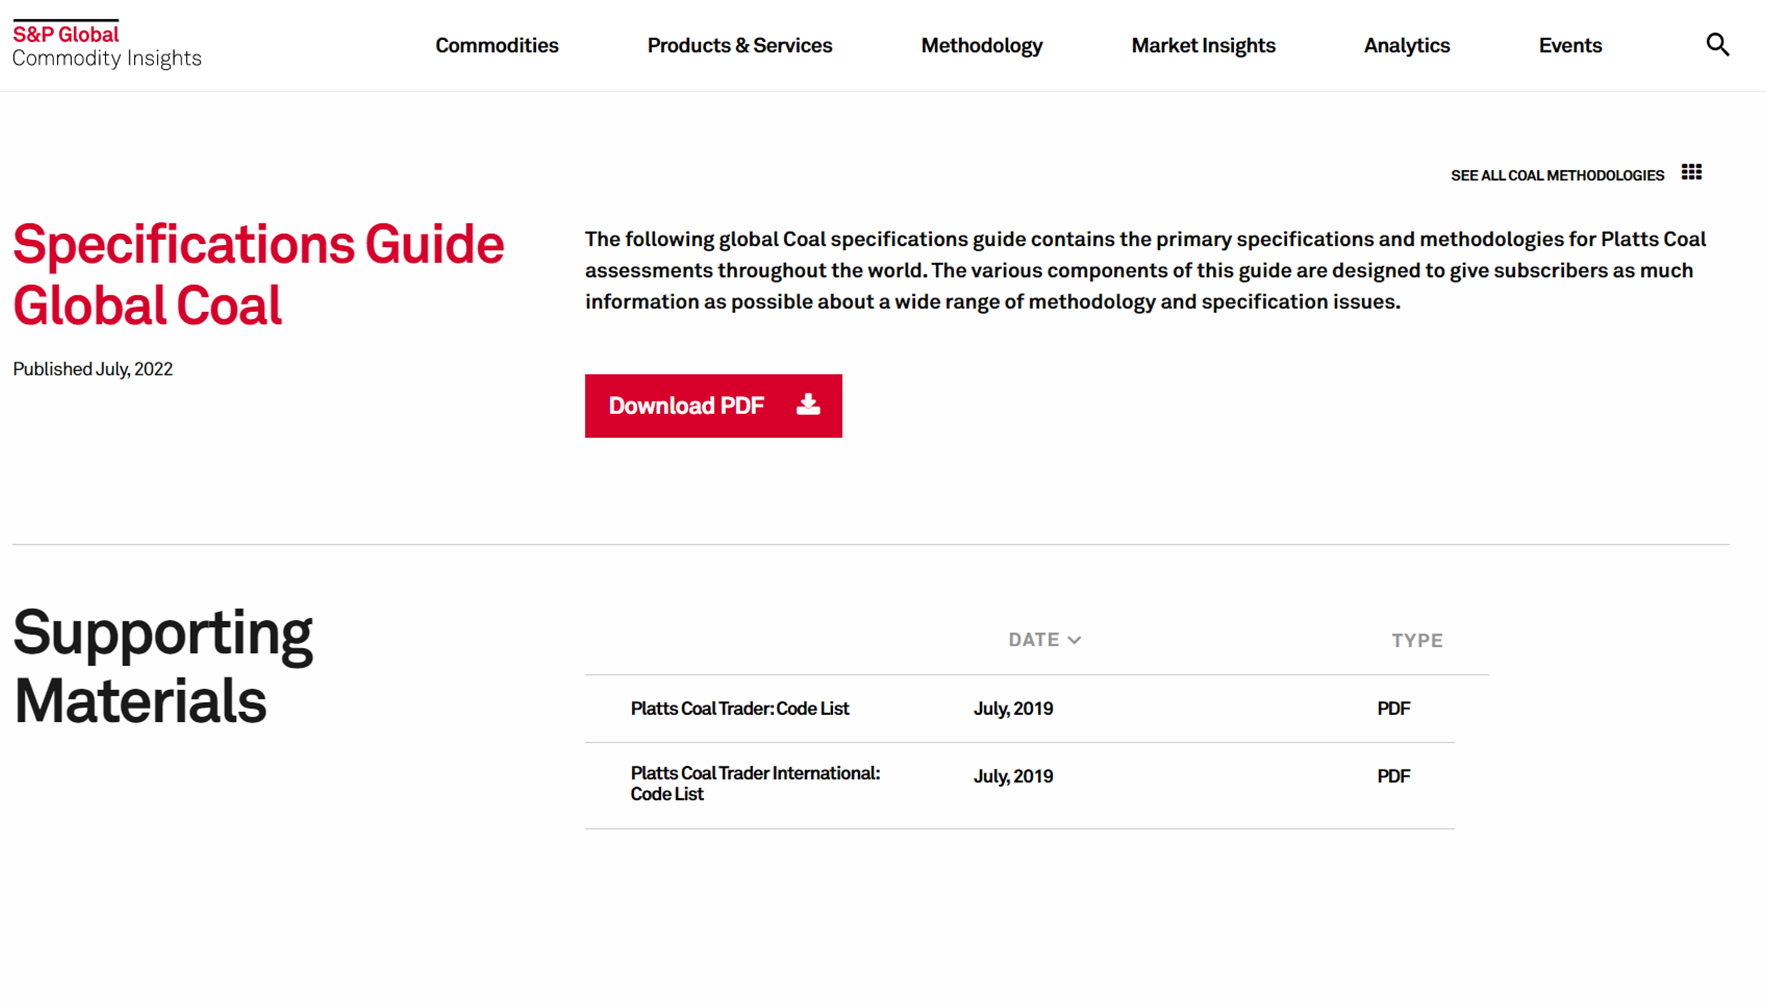1766x1004 pixels.
Task: Sort by the DATE column chevron
Action: pyautogui.click(x=1074, y=640)
